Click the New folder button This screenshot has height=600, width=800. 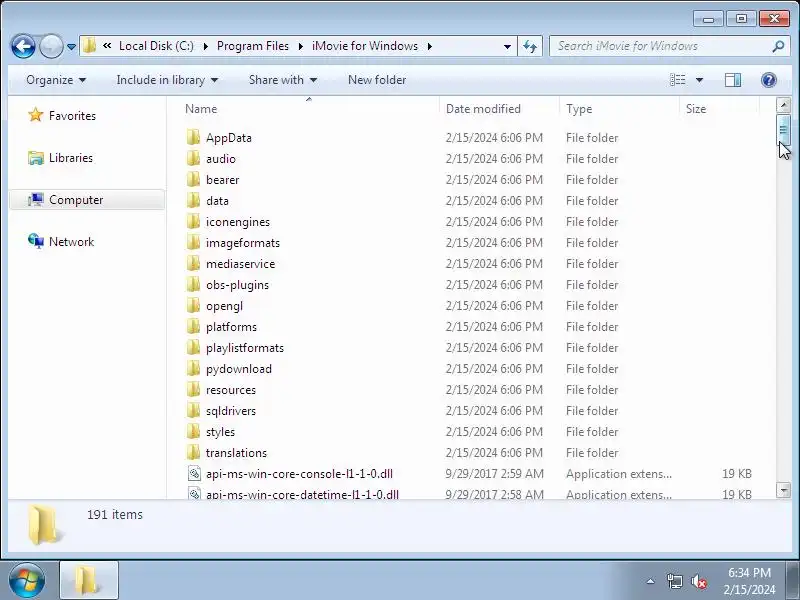pos(377,80)
